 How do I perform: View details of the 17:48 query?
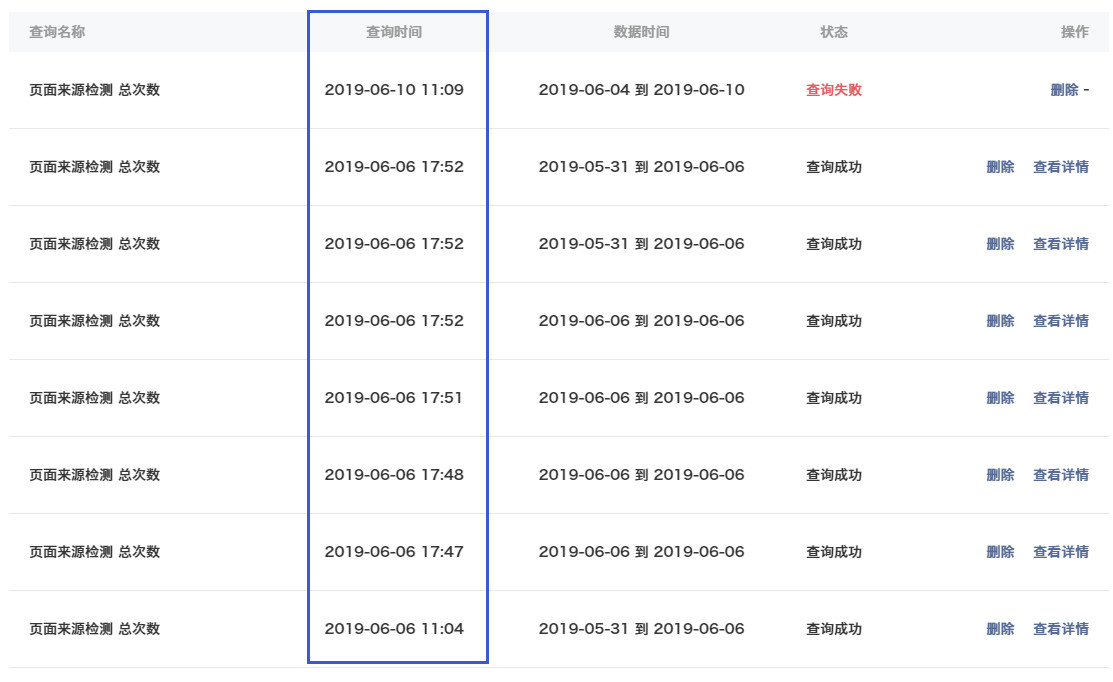click(1060, 475)
